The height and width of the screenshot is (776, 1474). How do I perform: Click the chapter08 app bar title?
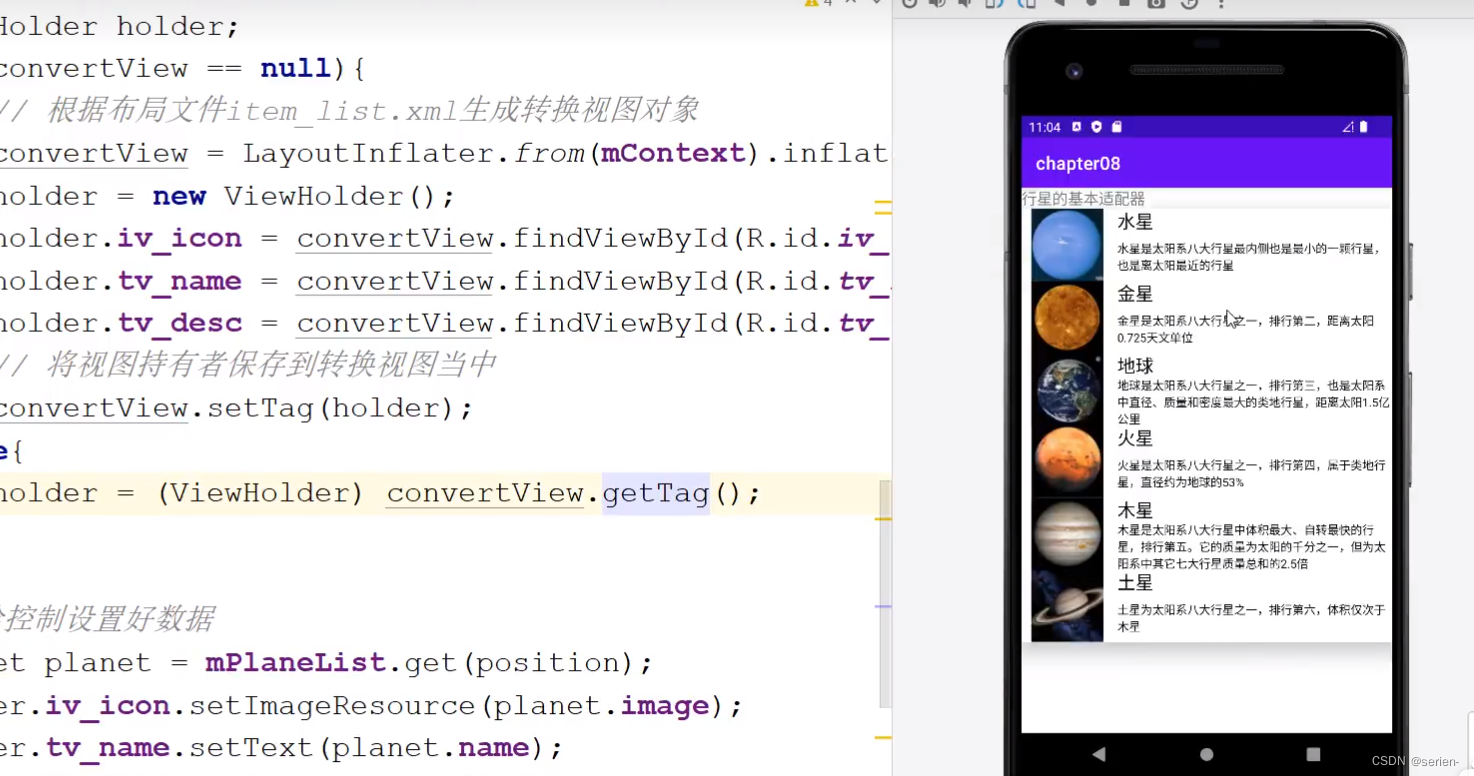1078,163
